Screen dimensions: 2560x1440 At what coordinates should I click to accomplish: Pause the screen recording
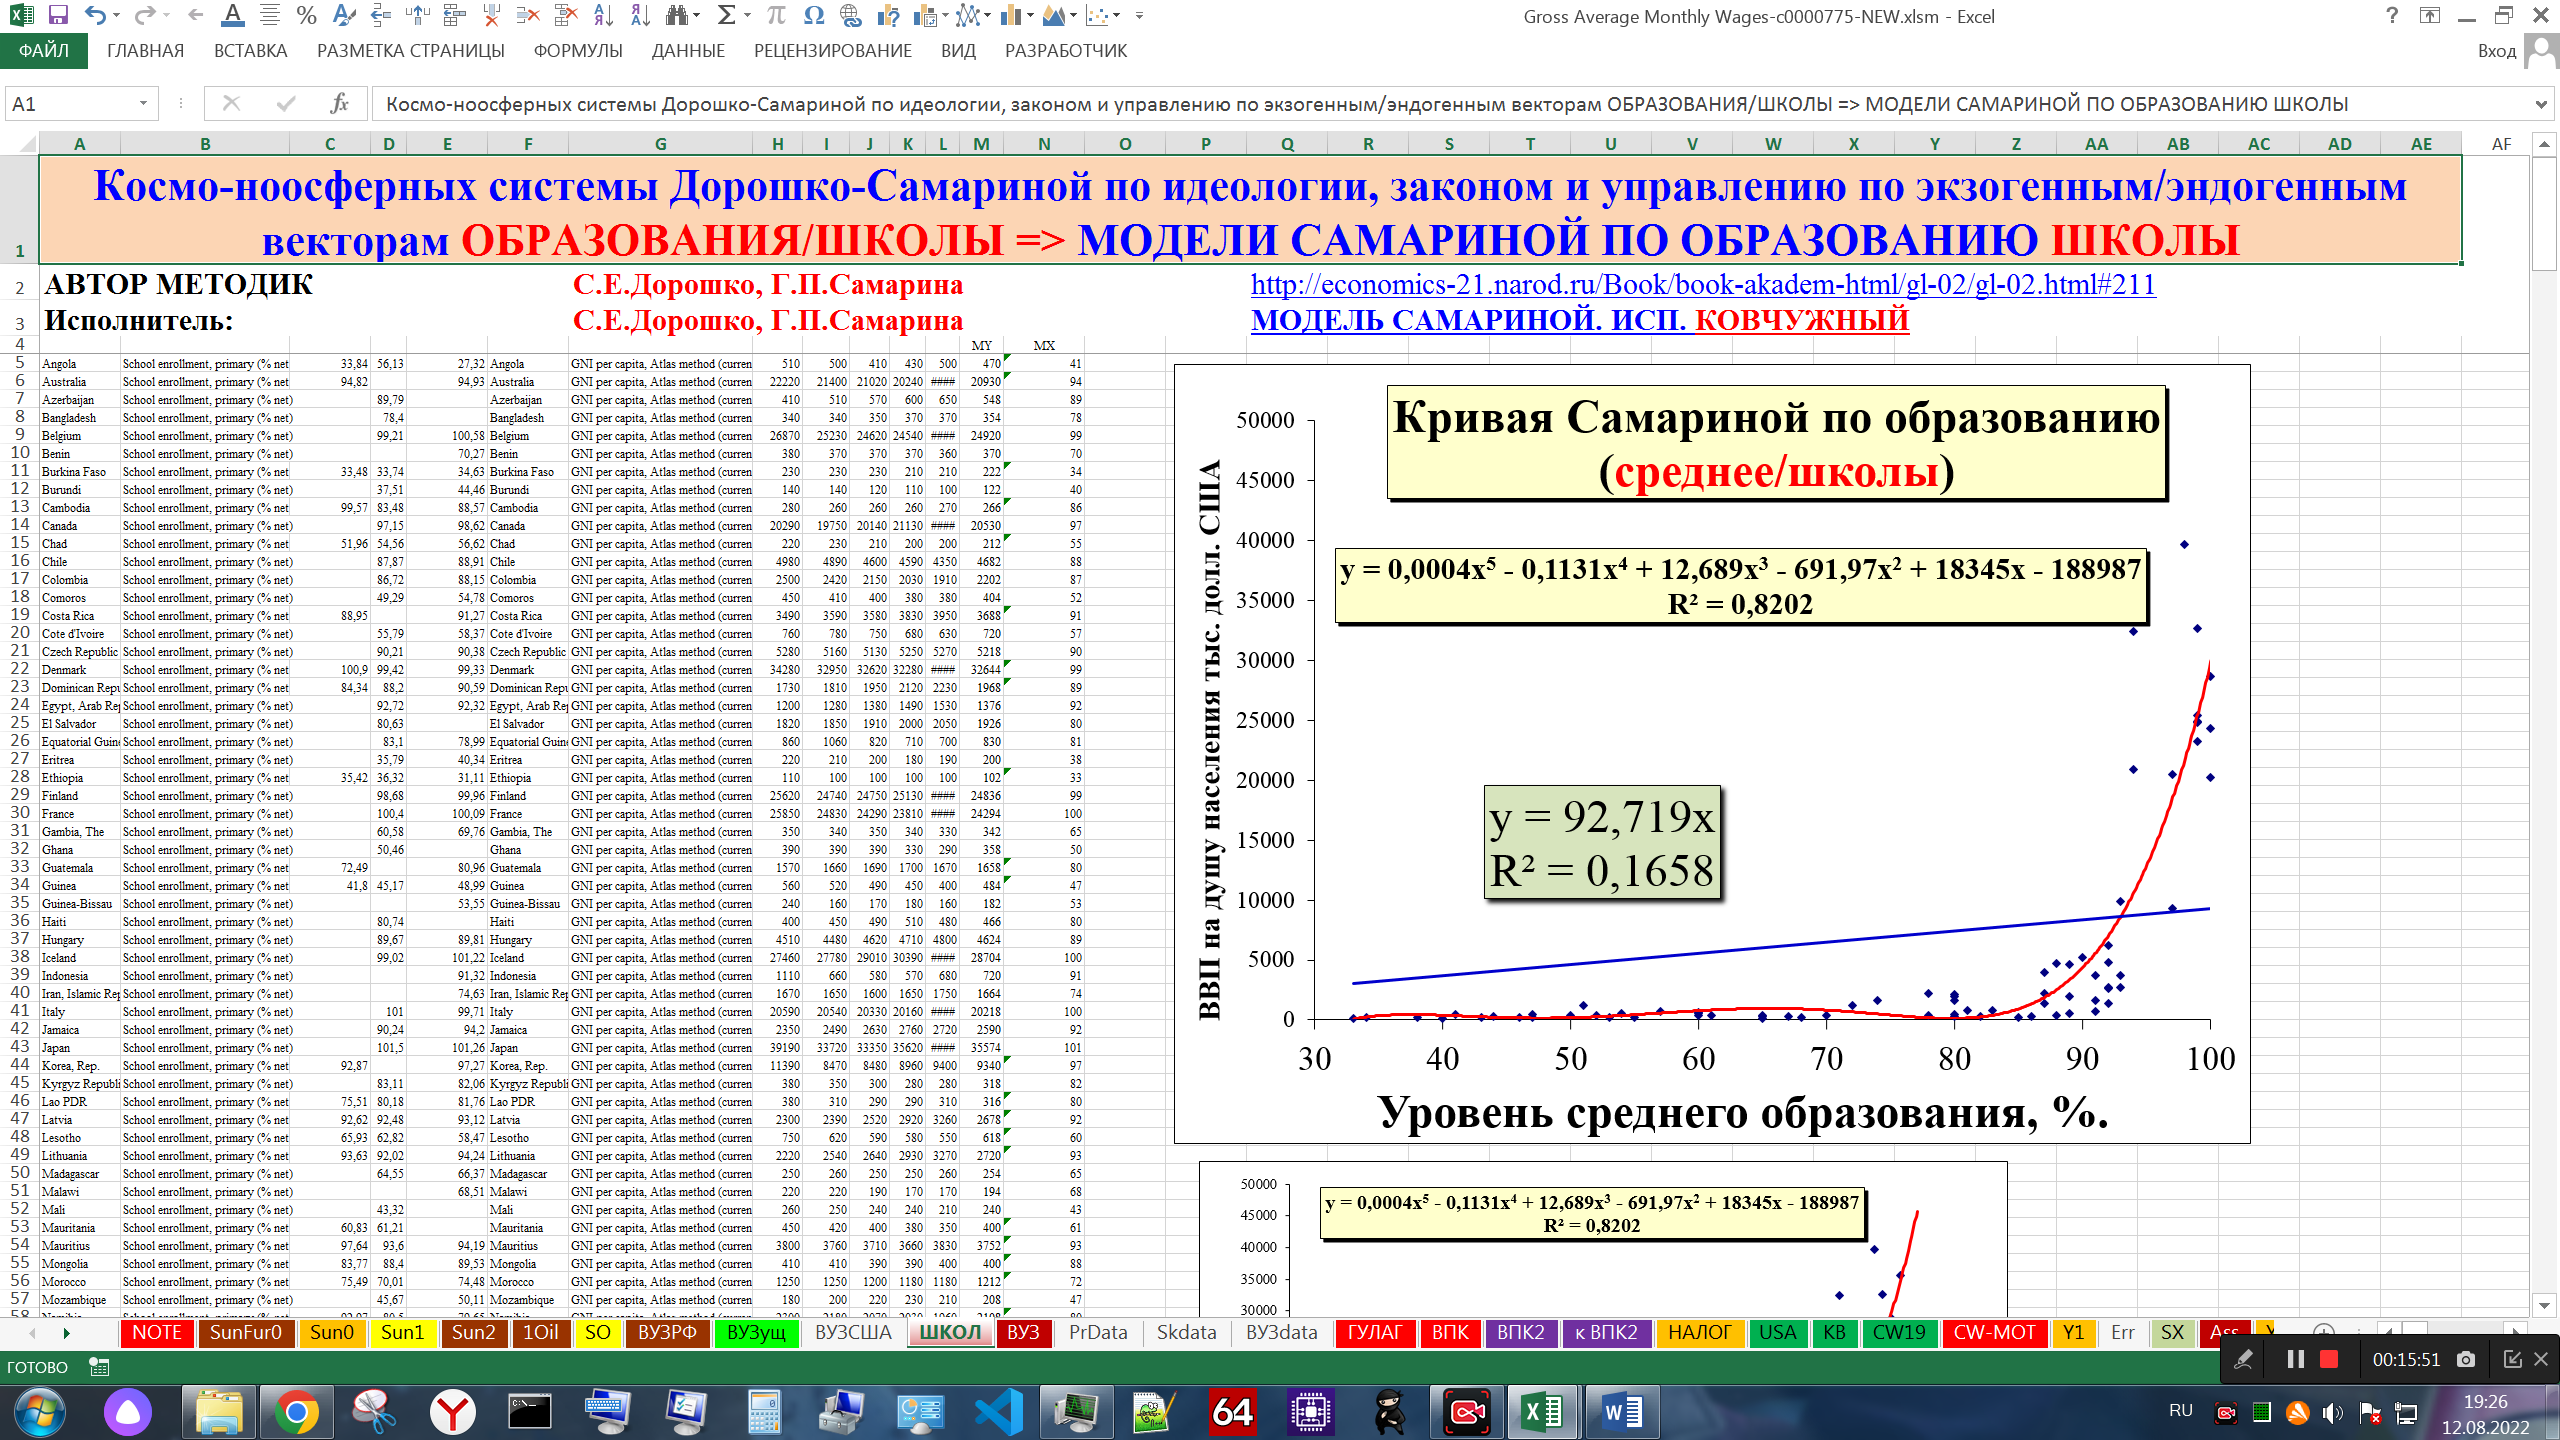[2295, 1359]
